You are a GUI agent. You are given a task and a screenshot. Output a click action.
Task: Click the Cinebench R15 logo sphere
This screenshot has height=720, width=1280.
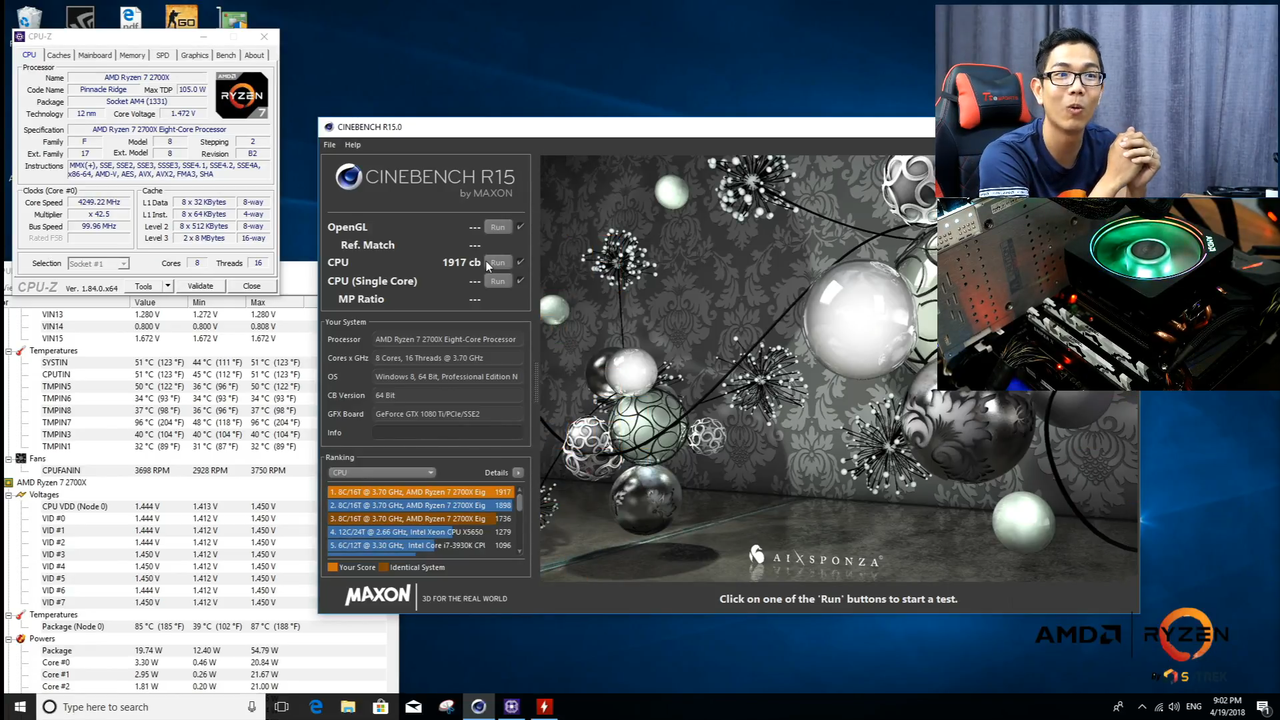tap(348, 177)
